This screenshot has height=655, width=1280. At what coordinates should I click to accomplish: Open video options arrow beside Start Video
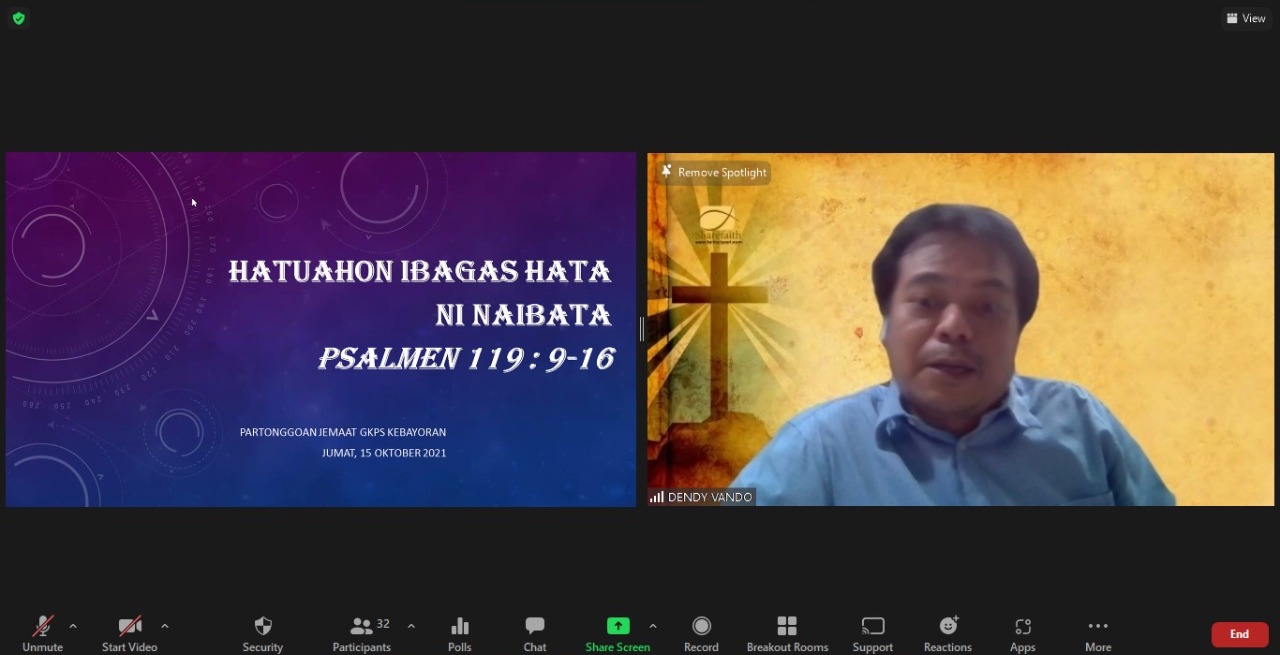tap(165, 626)
